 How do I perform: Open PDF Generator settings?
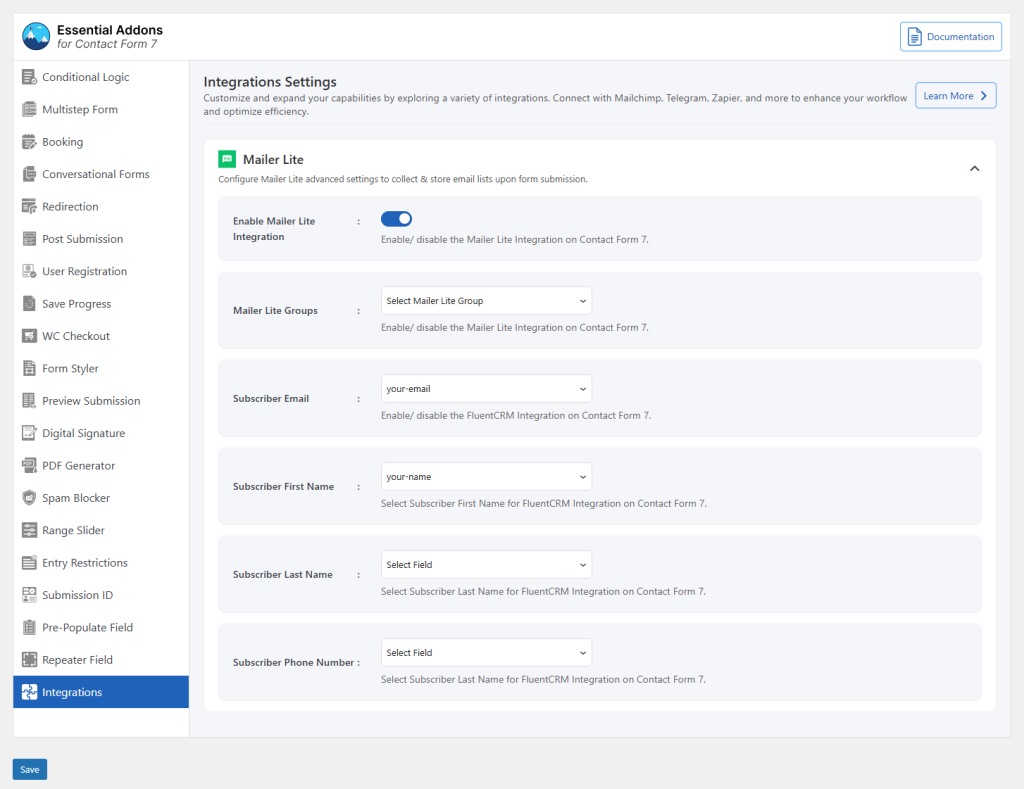coord(101,465)
